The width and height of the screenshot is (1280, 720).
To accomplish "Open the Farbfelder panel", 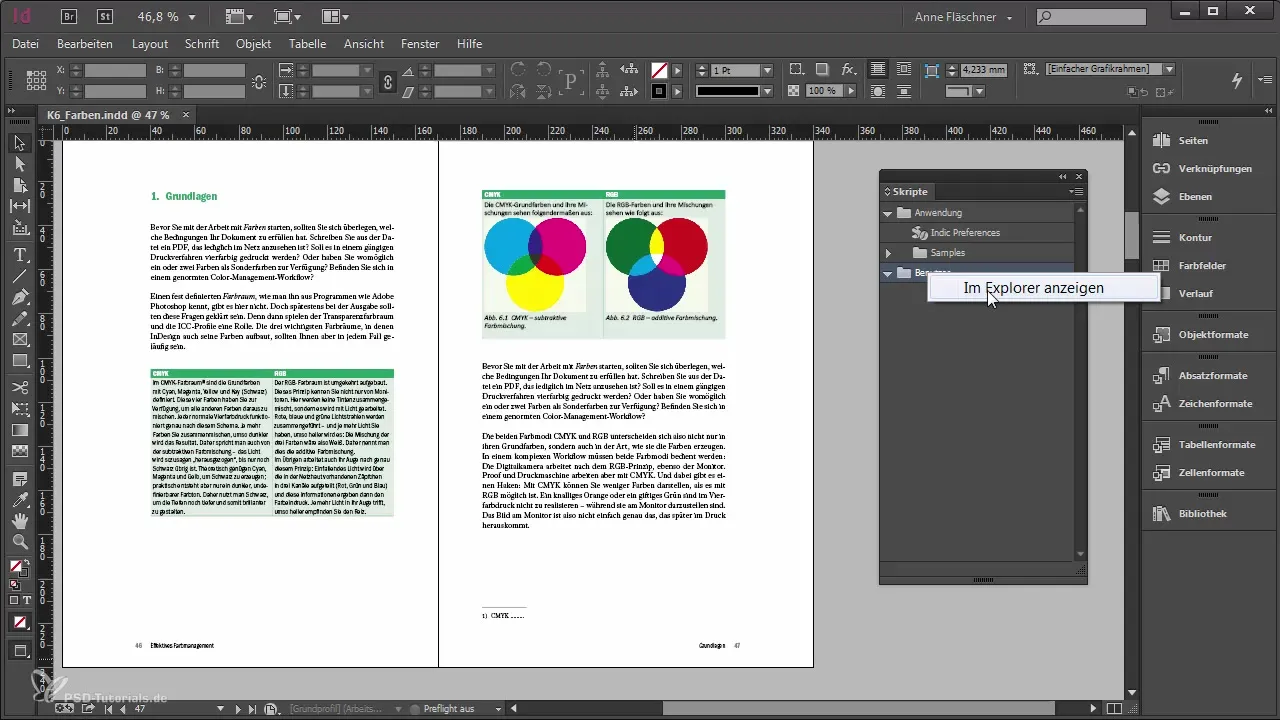I will pos(1201,266).
